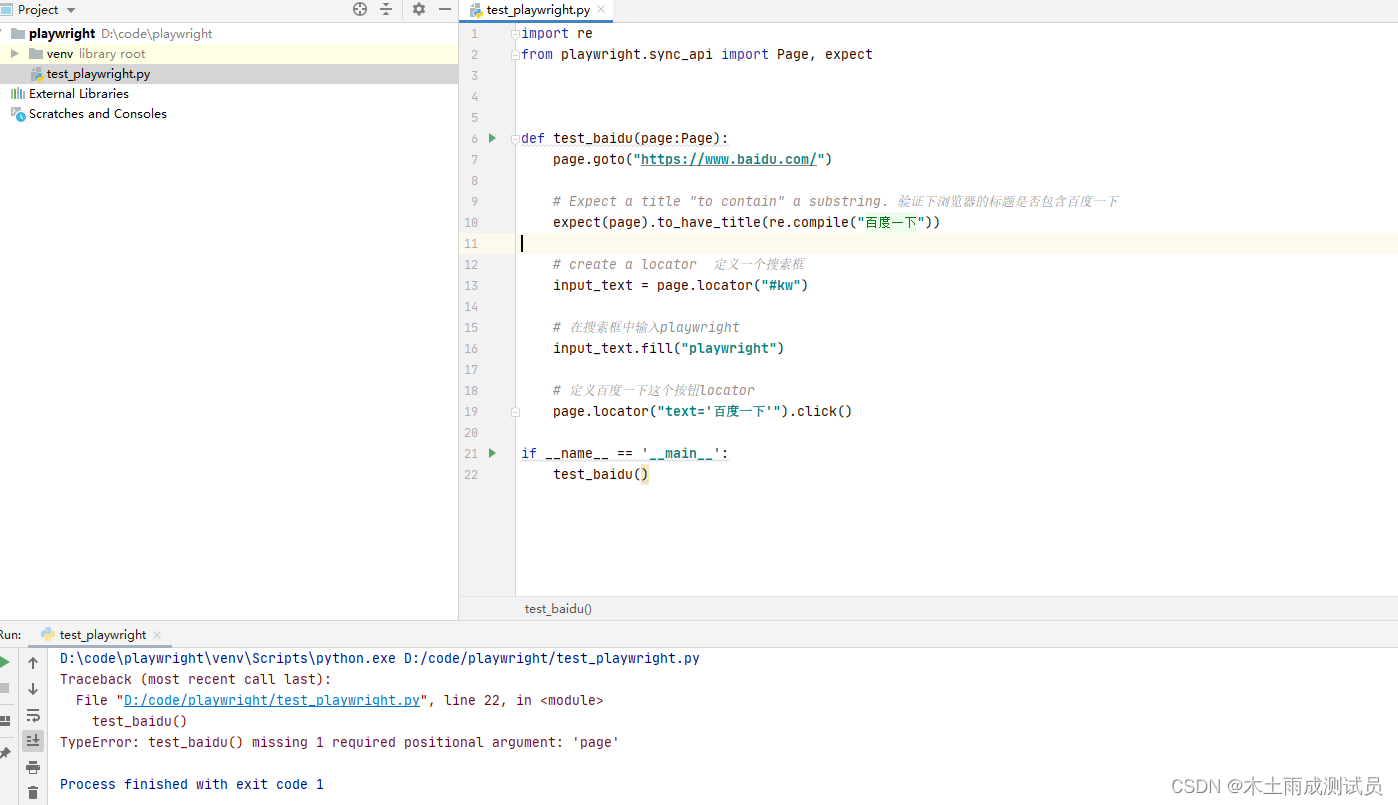Click 'from playwright.sync_api import' line

point(697,54)
